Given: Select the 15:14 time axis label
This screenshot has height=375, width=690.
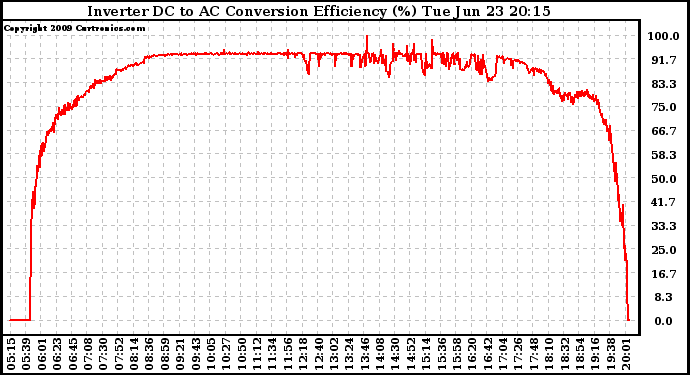Looking at the screenshot, I should click(427, 354).
